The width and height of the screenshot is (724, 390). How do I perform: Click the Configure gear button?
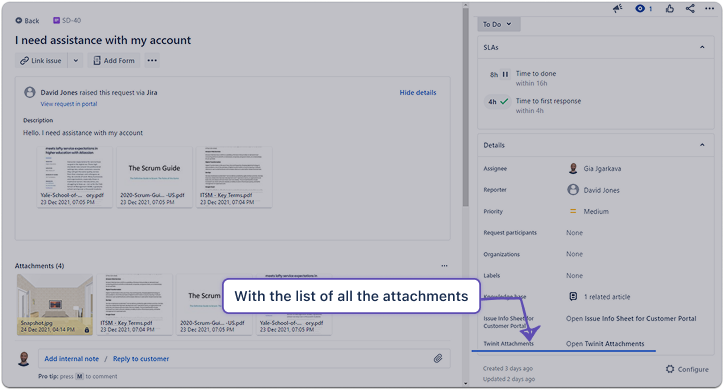687,369
